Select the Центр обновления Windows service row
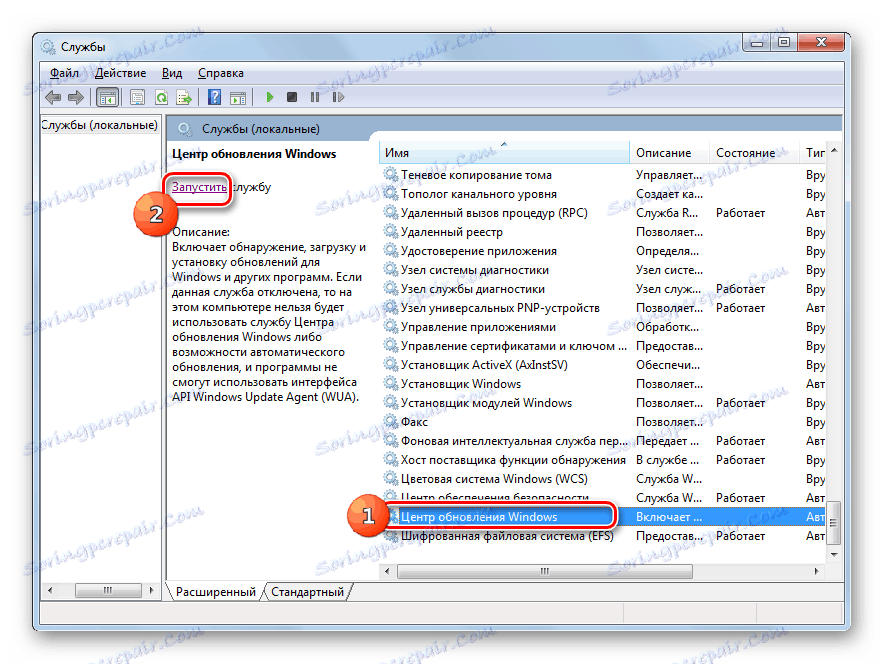Screen dimensions: 884x664 click(603, 516)
